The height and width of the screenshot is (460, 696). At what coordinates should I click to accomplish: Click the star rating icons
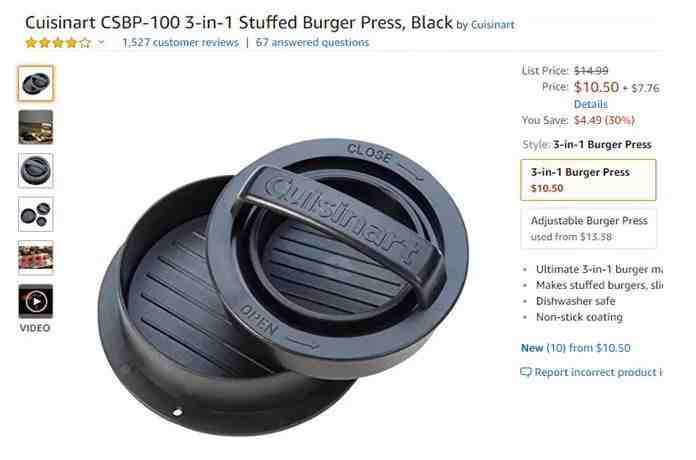(58, 43)
